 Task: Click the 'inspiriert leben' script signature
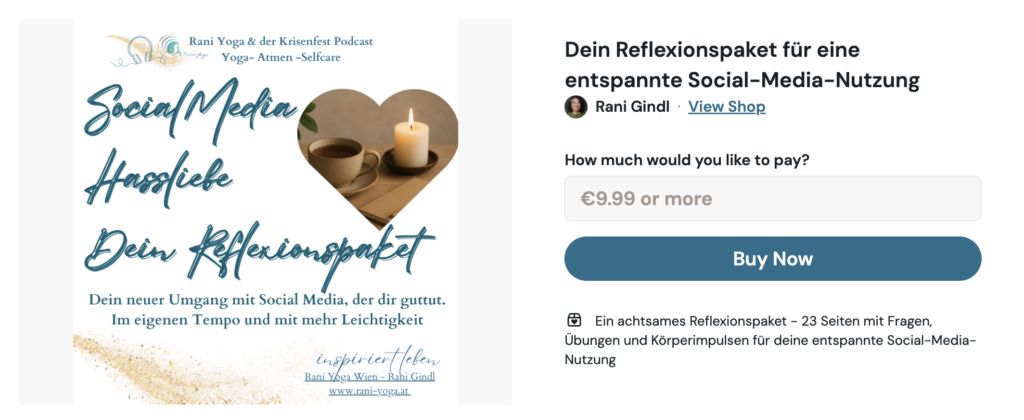pyautogui.click(x=377, y=359)
